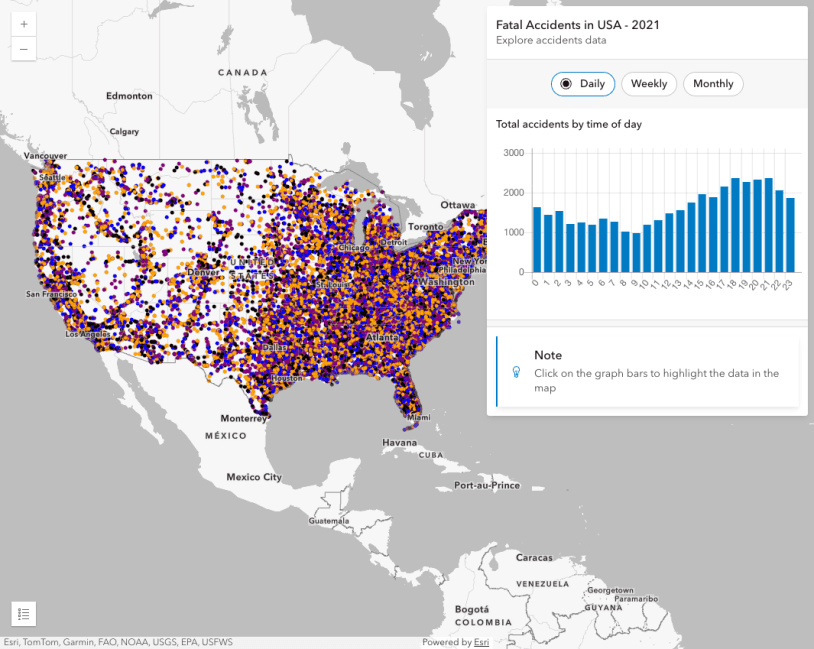Switch to the Monthly view
Screen dimensions: 814x649
pyautogui.click(x=713, y=84)
